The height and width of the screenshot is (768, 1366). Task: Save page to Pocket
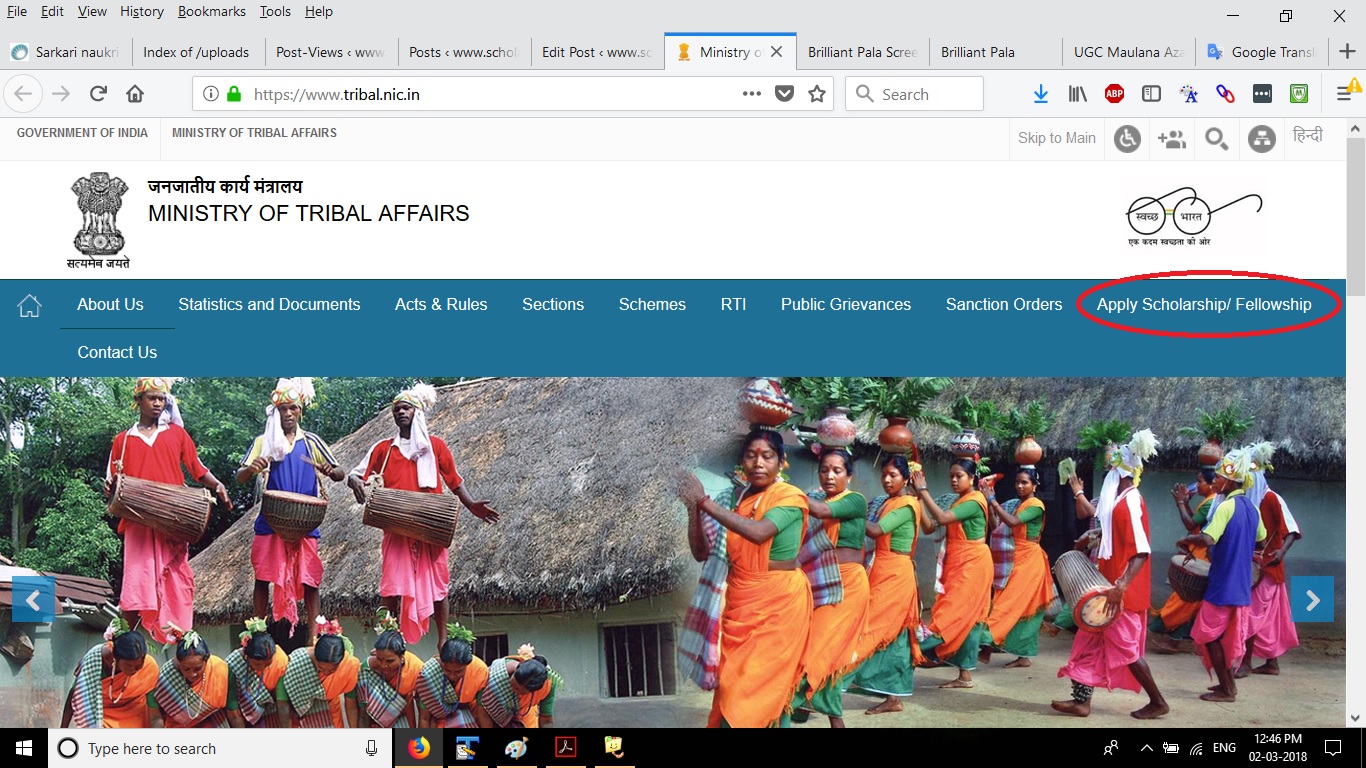(x=785, y=94)
